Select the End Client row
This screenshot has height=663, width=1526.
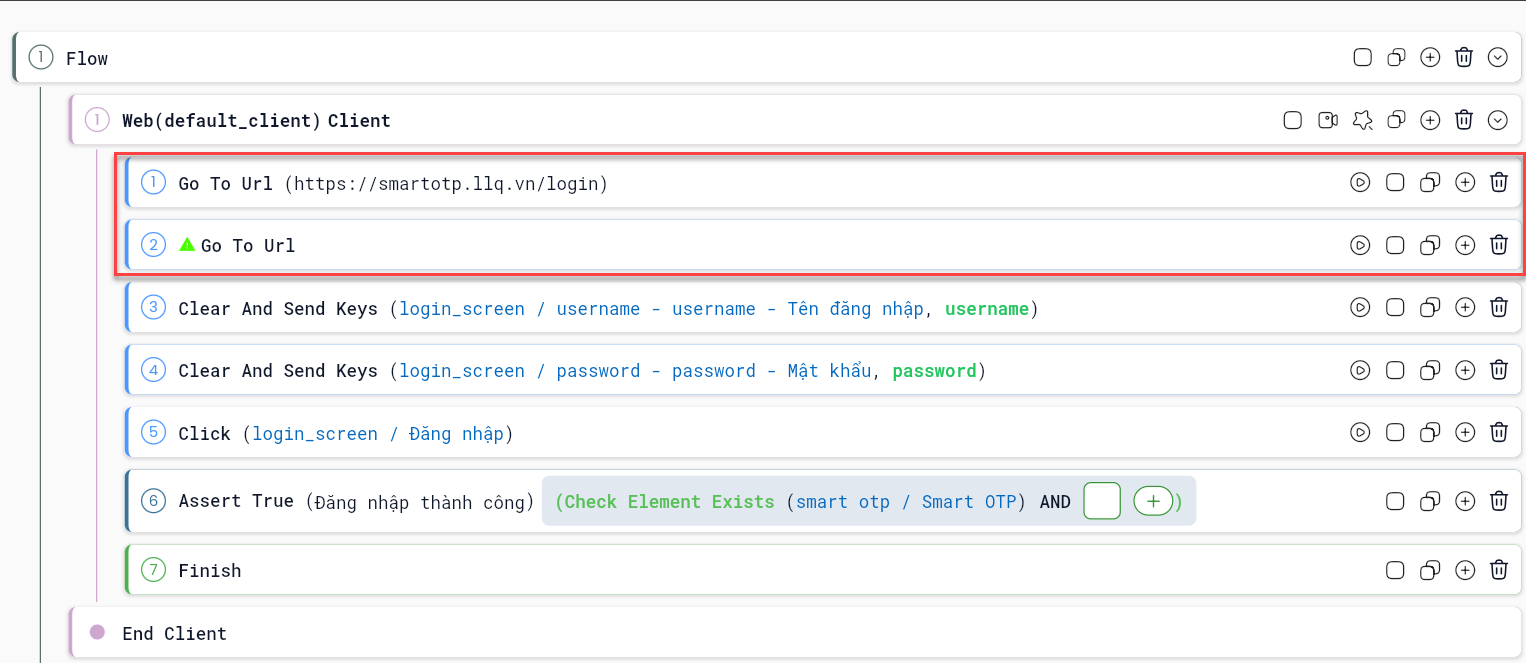[x=796, y=632]
